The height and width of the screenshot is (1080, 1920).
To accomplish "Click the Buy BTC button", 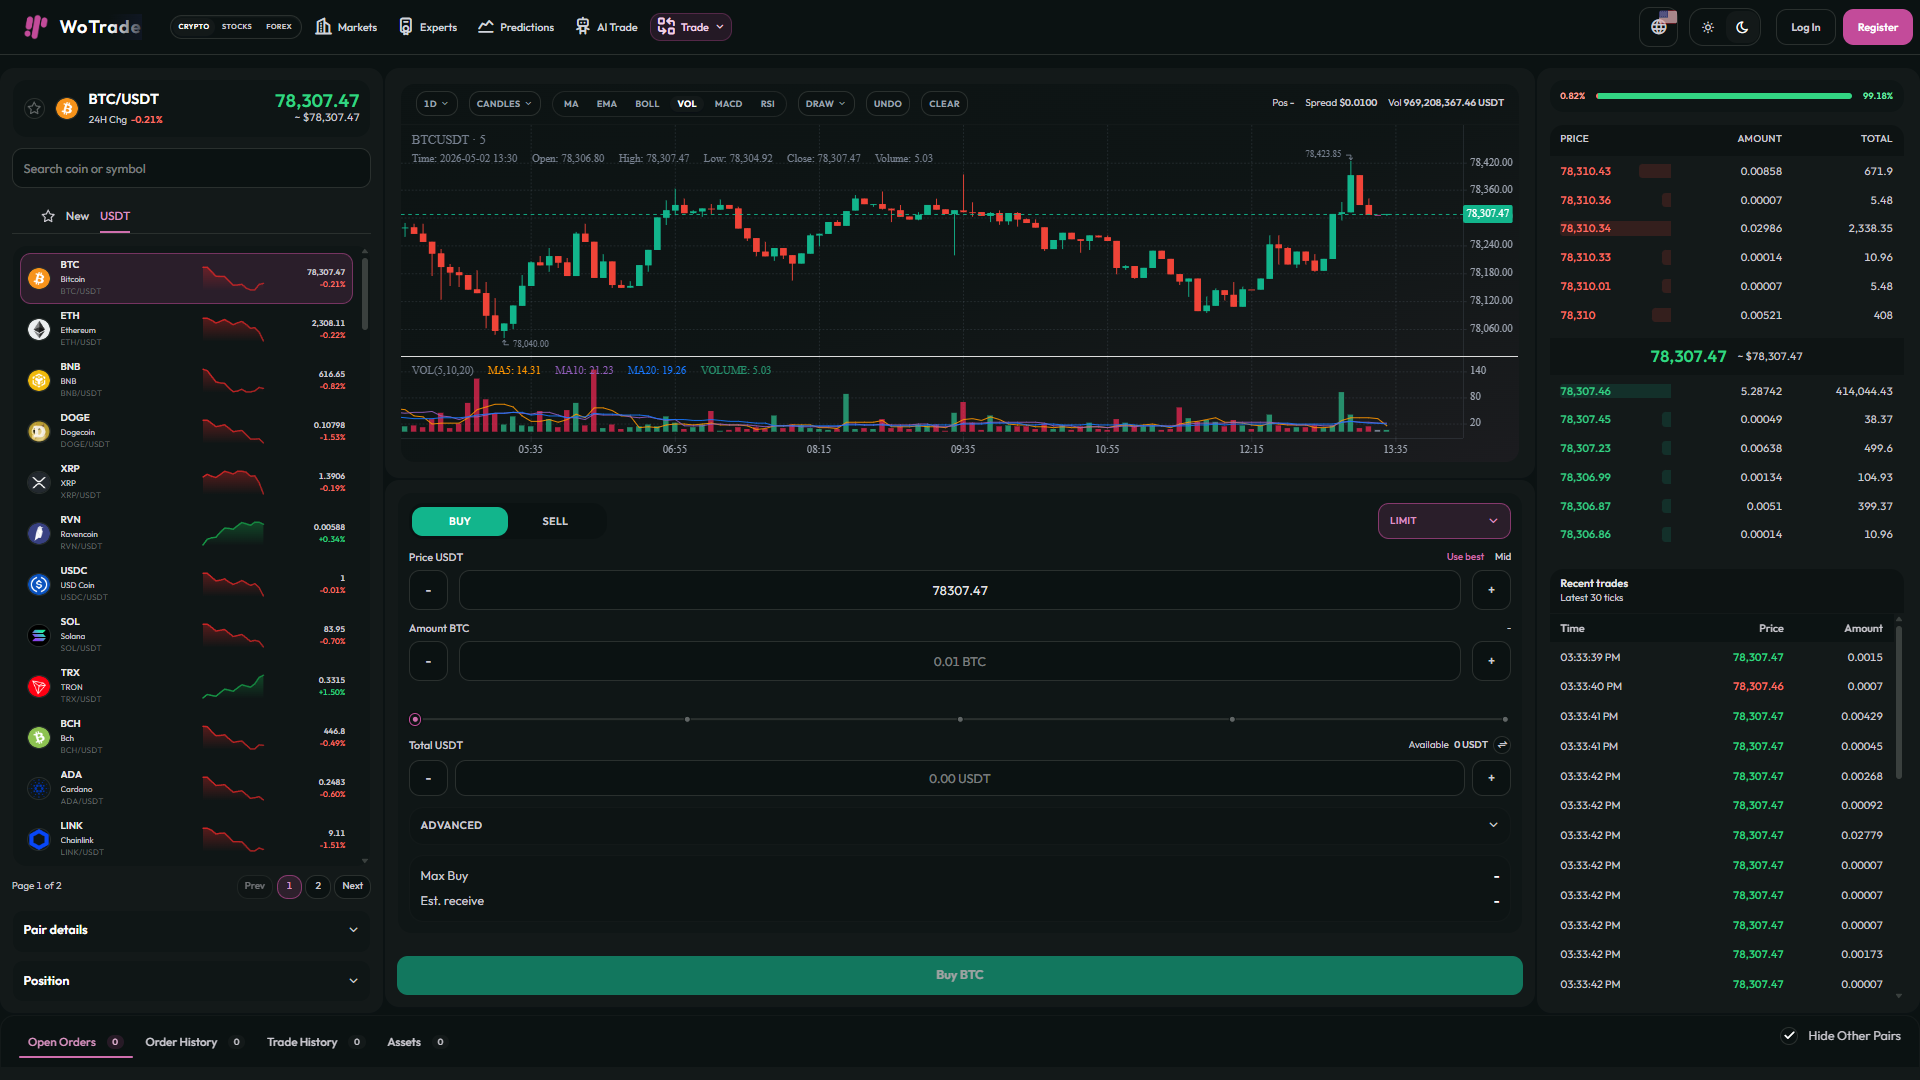I will click(959, 975).
